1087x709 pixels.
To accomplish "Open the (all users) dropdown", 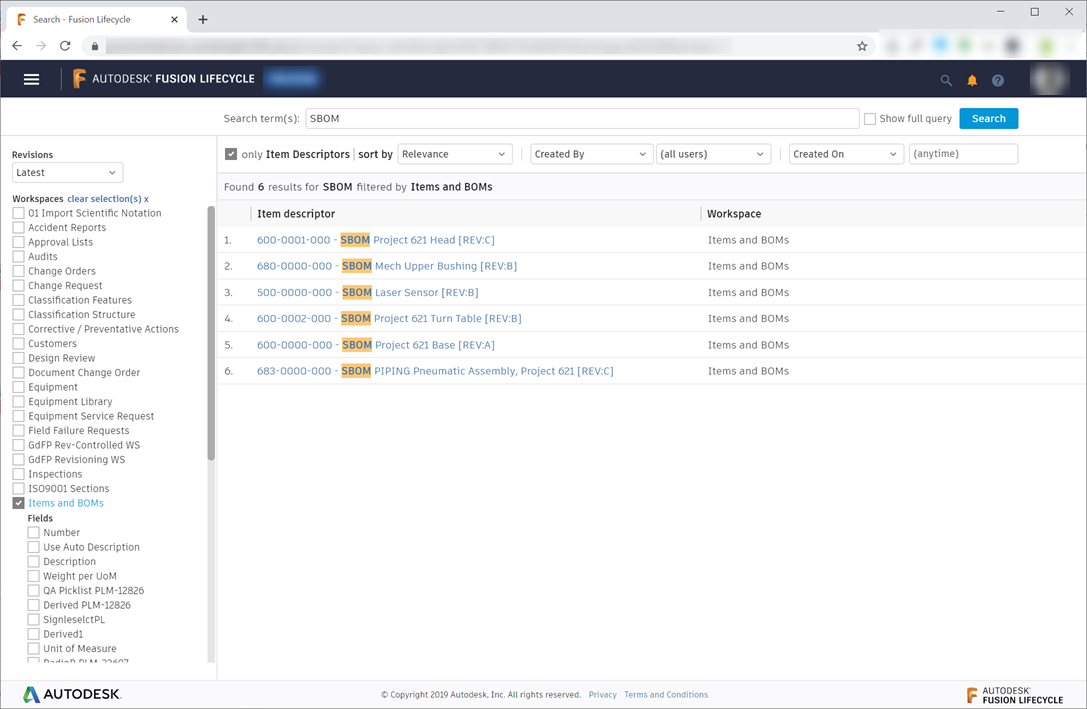I will [713, 154].
